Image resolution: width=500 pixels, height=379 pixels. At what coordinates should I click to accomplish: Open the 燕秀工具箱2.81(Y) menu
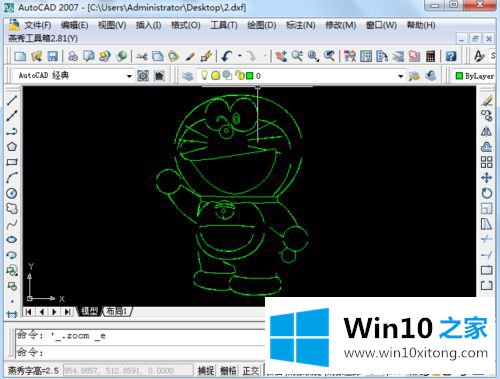[43, 38]
